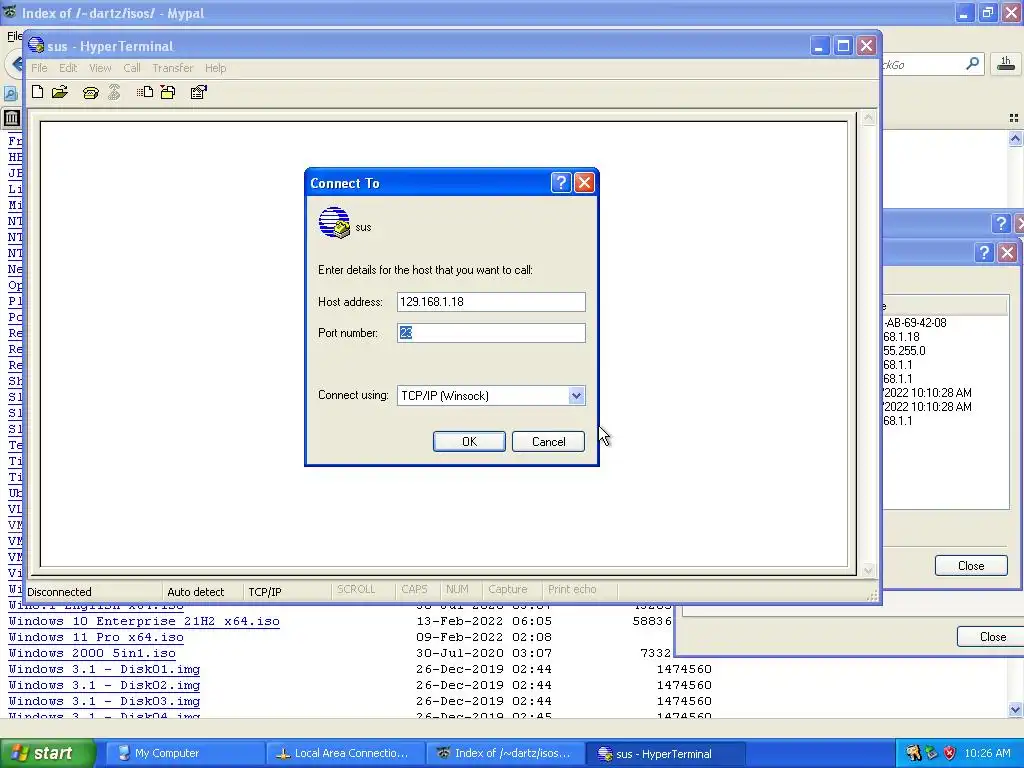Click the search magnifier icon in Mypal browser
Screen dimensions: 1024x768
(972, 64)
